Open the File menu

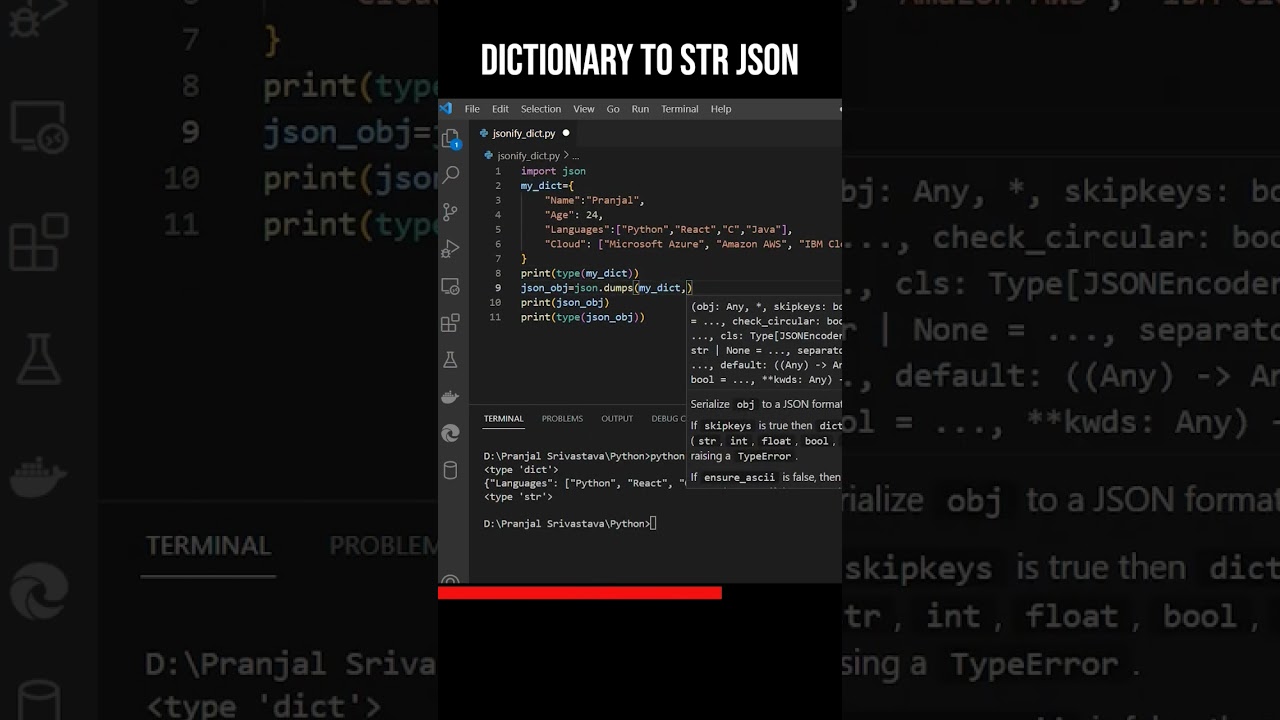(x=472, y=109)
